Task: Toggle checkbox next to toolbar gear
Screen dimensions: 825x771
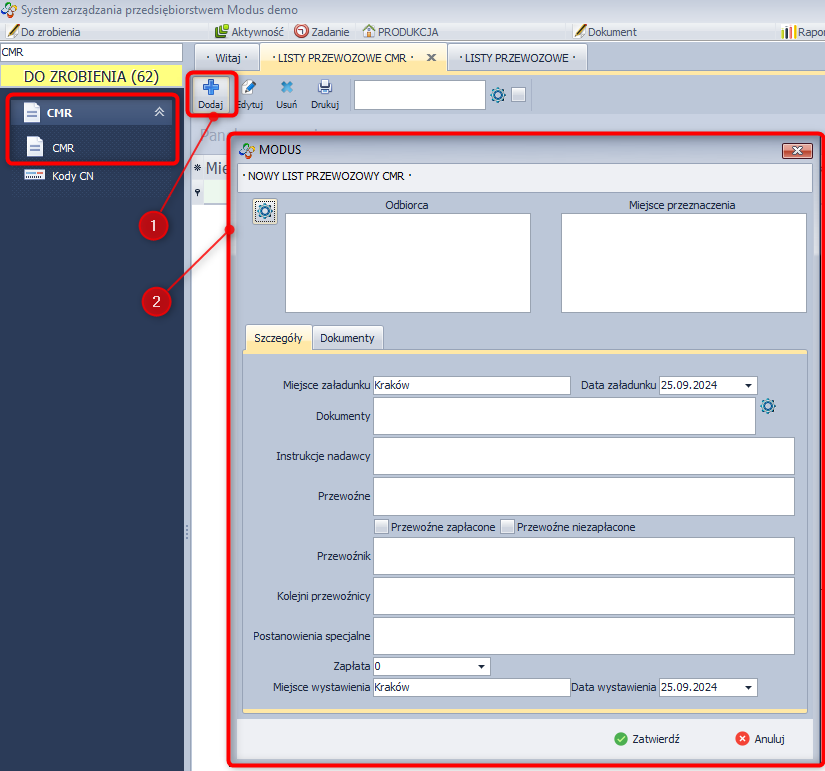Action: coord(519,95)
